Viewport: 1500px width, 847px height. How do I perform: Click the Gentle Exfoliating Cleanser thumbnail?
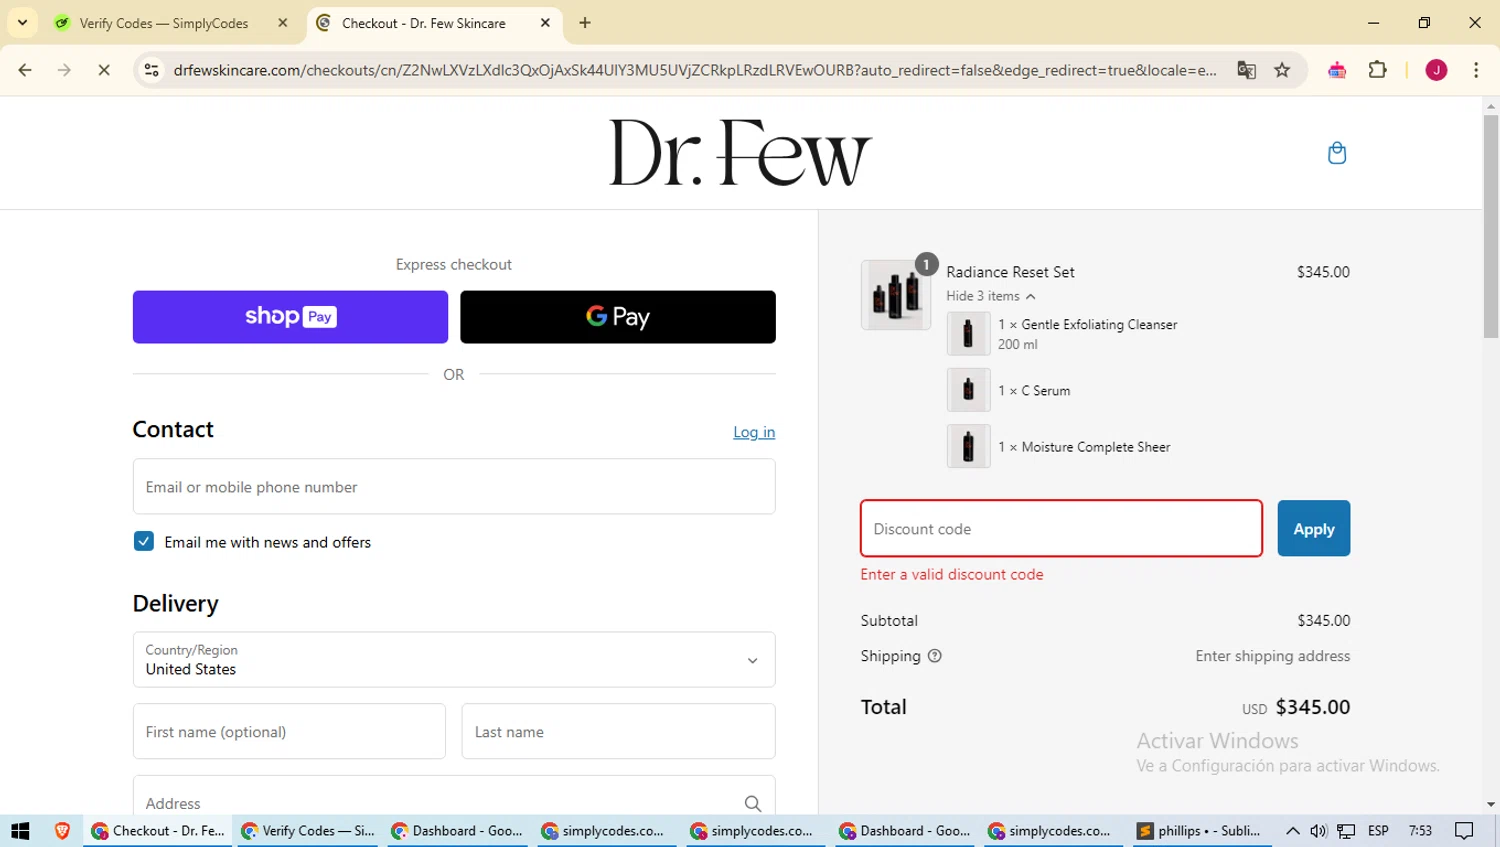coord(968,333)
